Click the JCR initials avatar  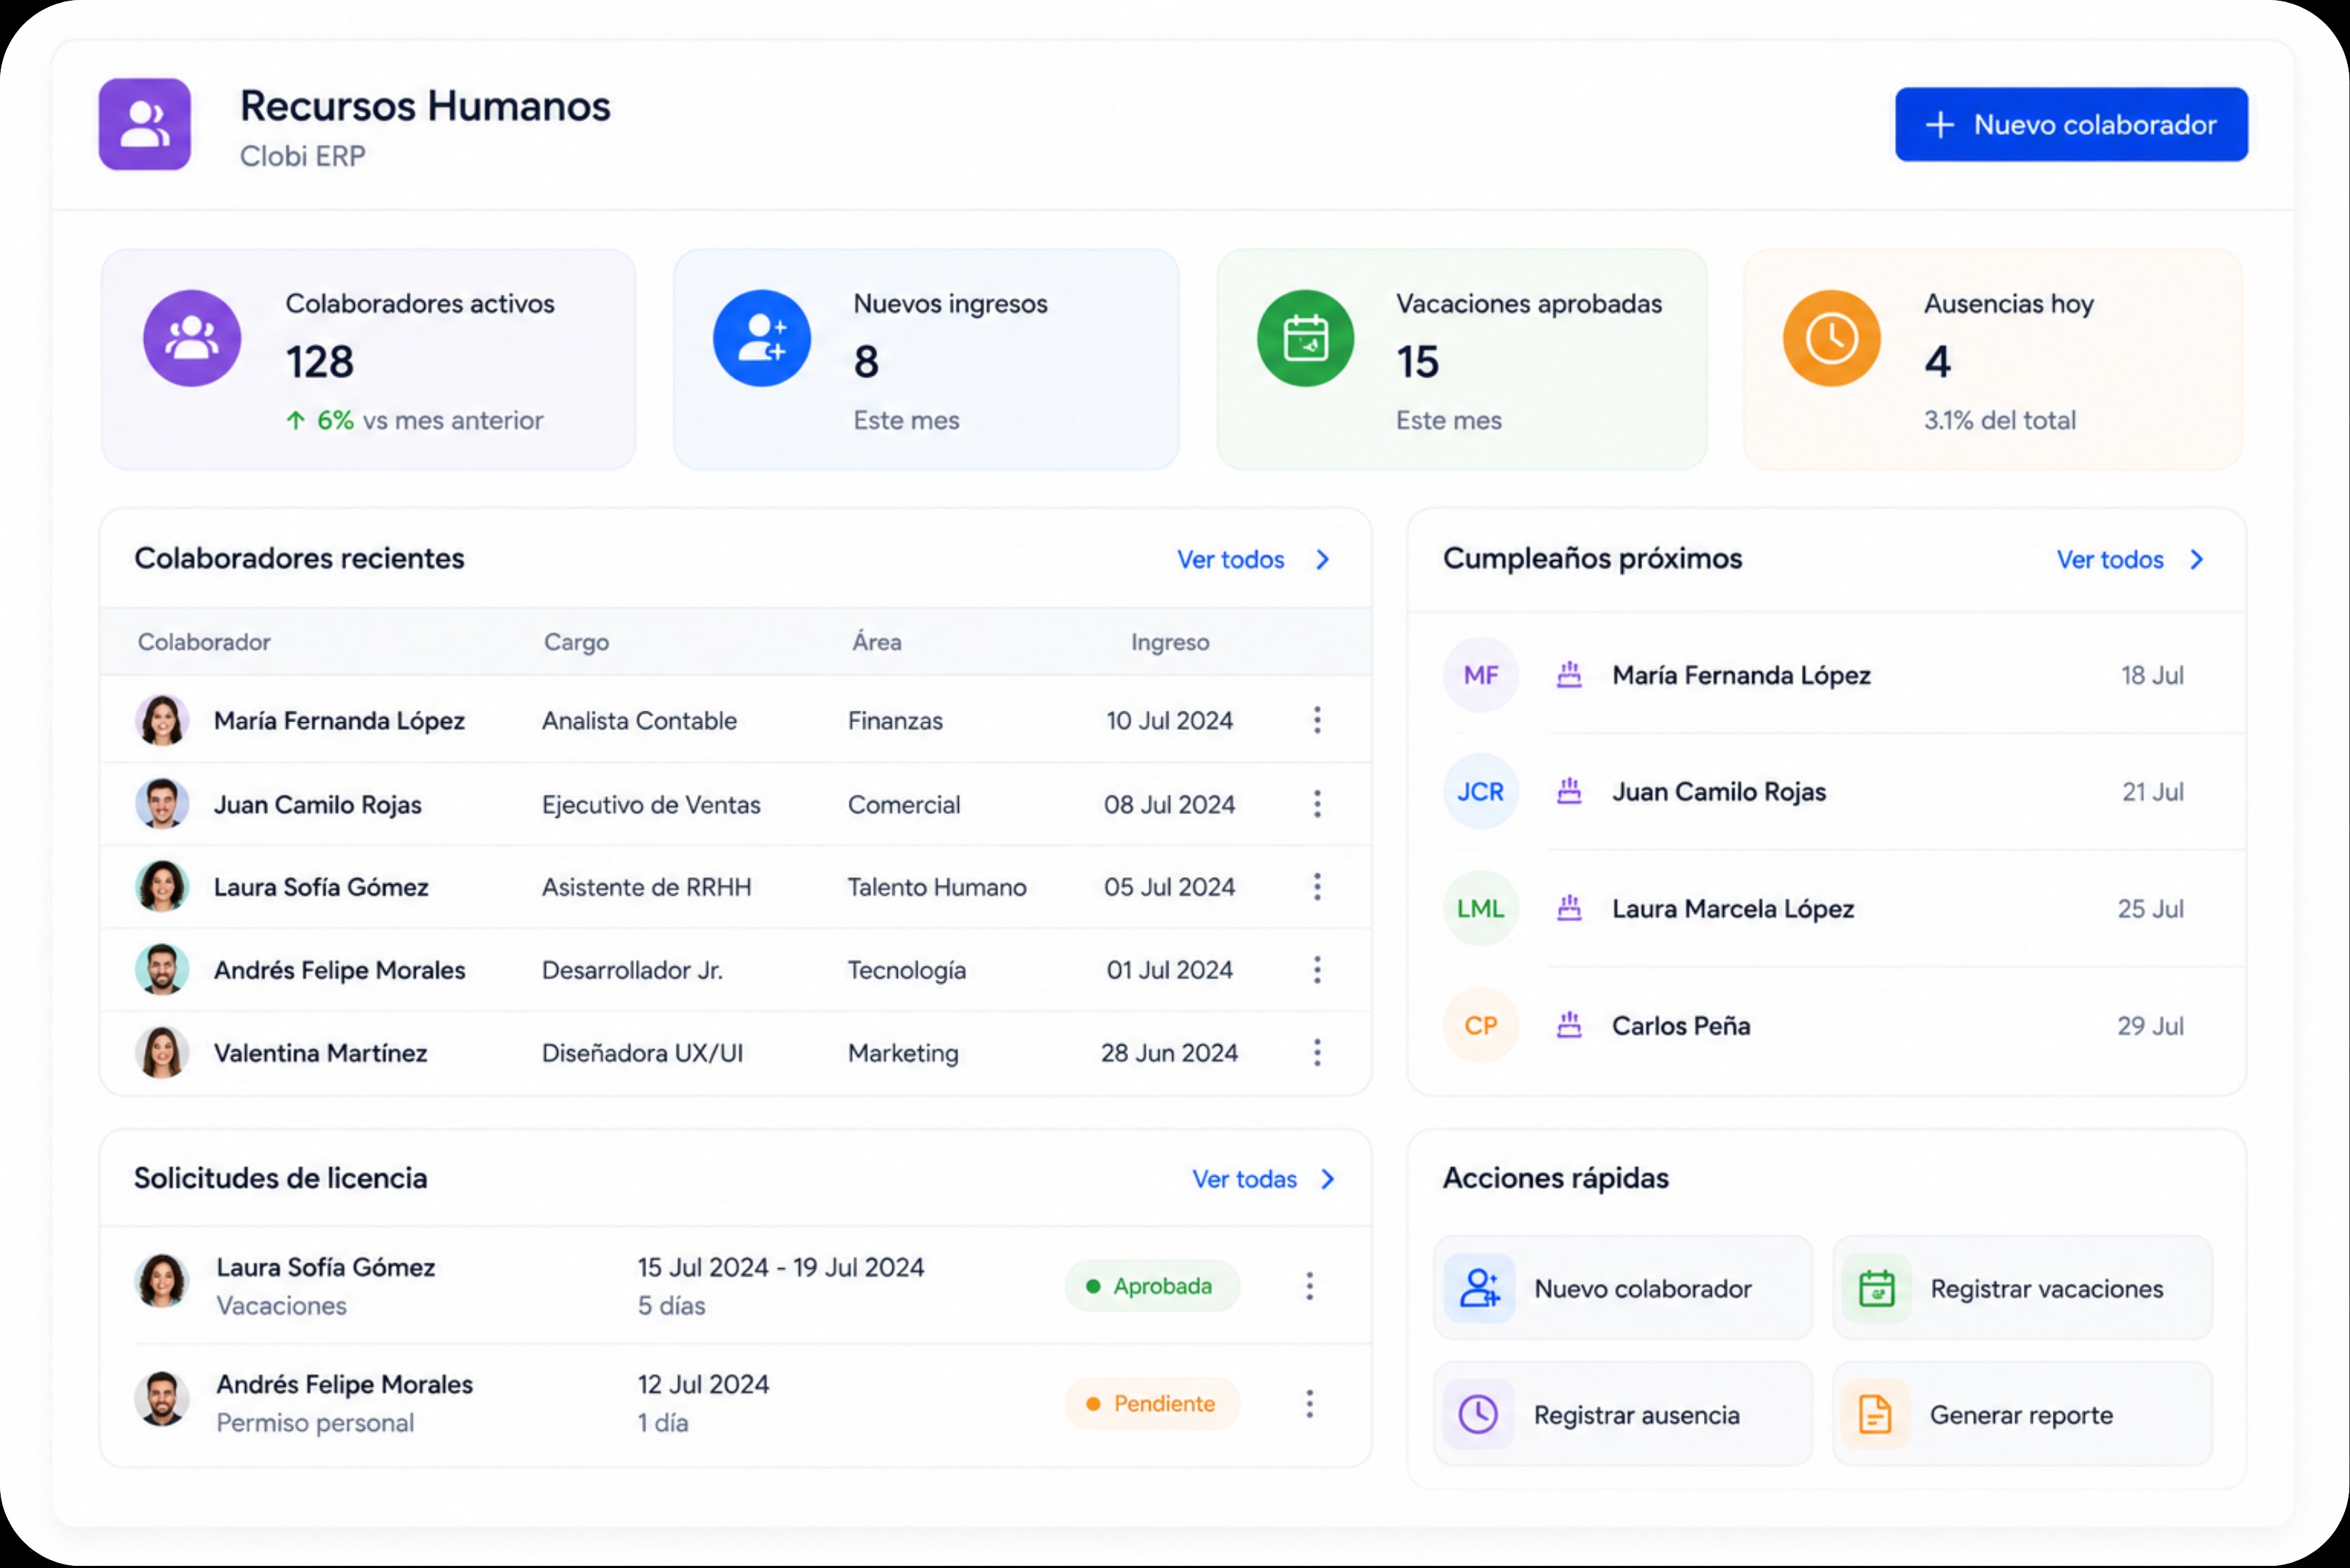point(1480,792)
